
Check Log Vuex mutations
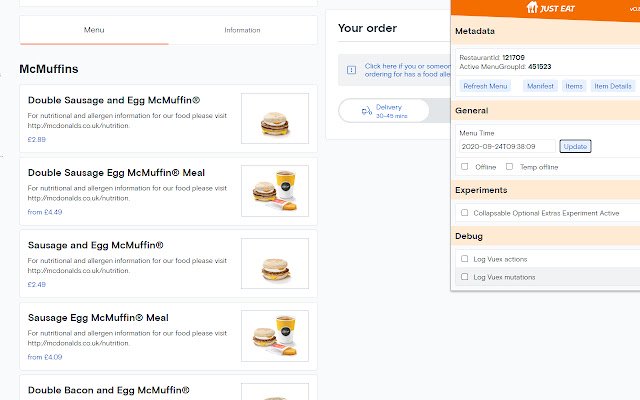pyautogui.click(x=464, y=277)
